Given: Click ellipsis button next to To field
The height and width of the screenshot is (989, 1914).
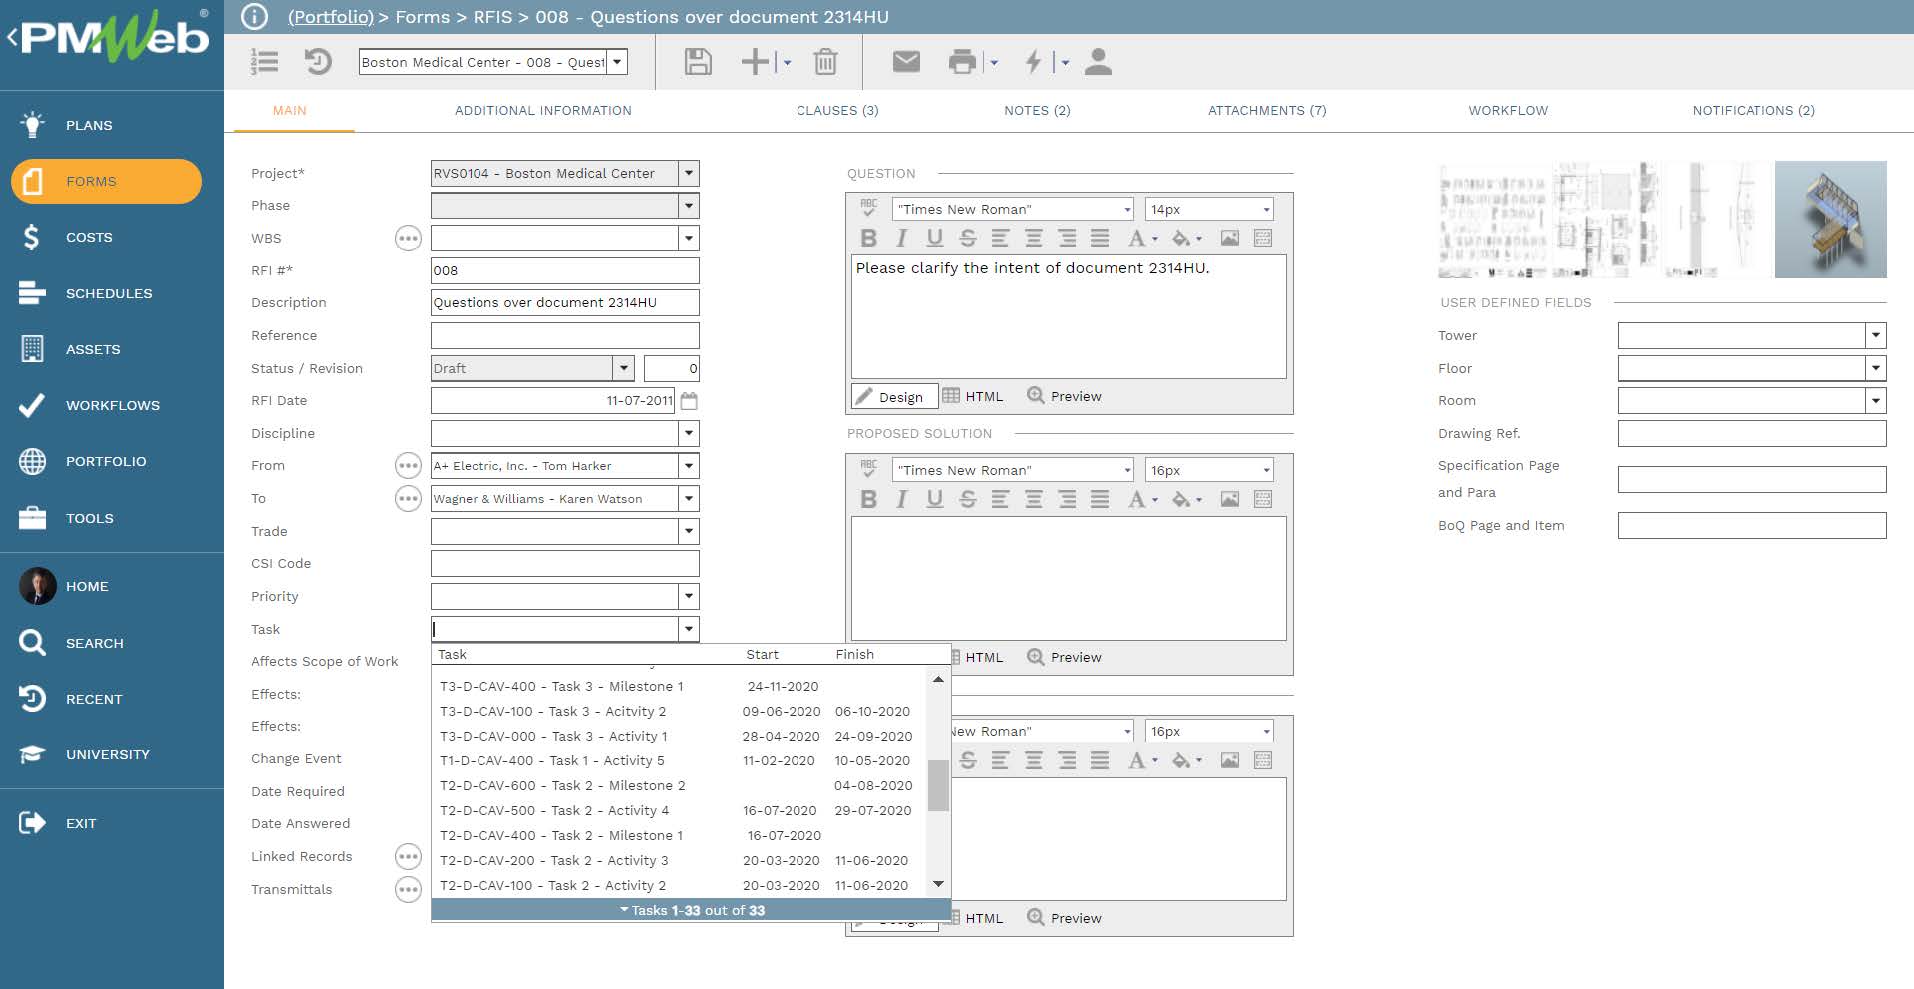Looking at the screenshot, I should [408, 498].
